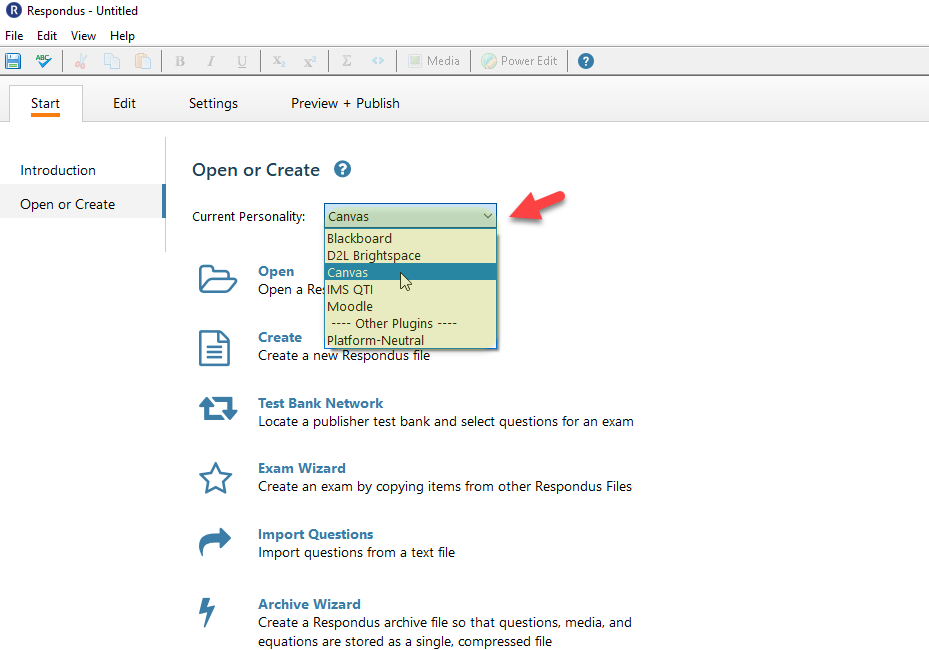Switch to the Edit tab
929x650 pixels.
[x=124, y=103]
